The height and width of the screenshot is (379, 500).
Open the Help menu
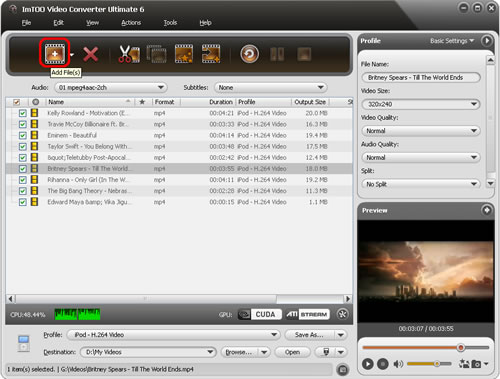(205, 23)
